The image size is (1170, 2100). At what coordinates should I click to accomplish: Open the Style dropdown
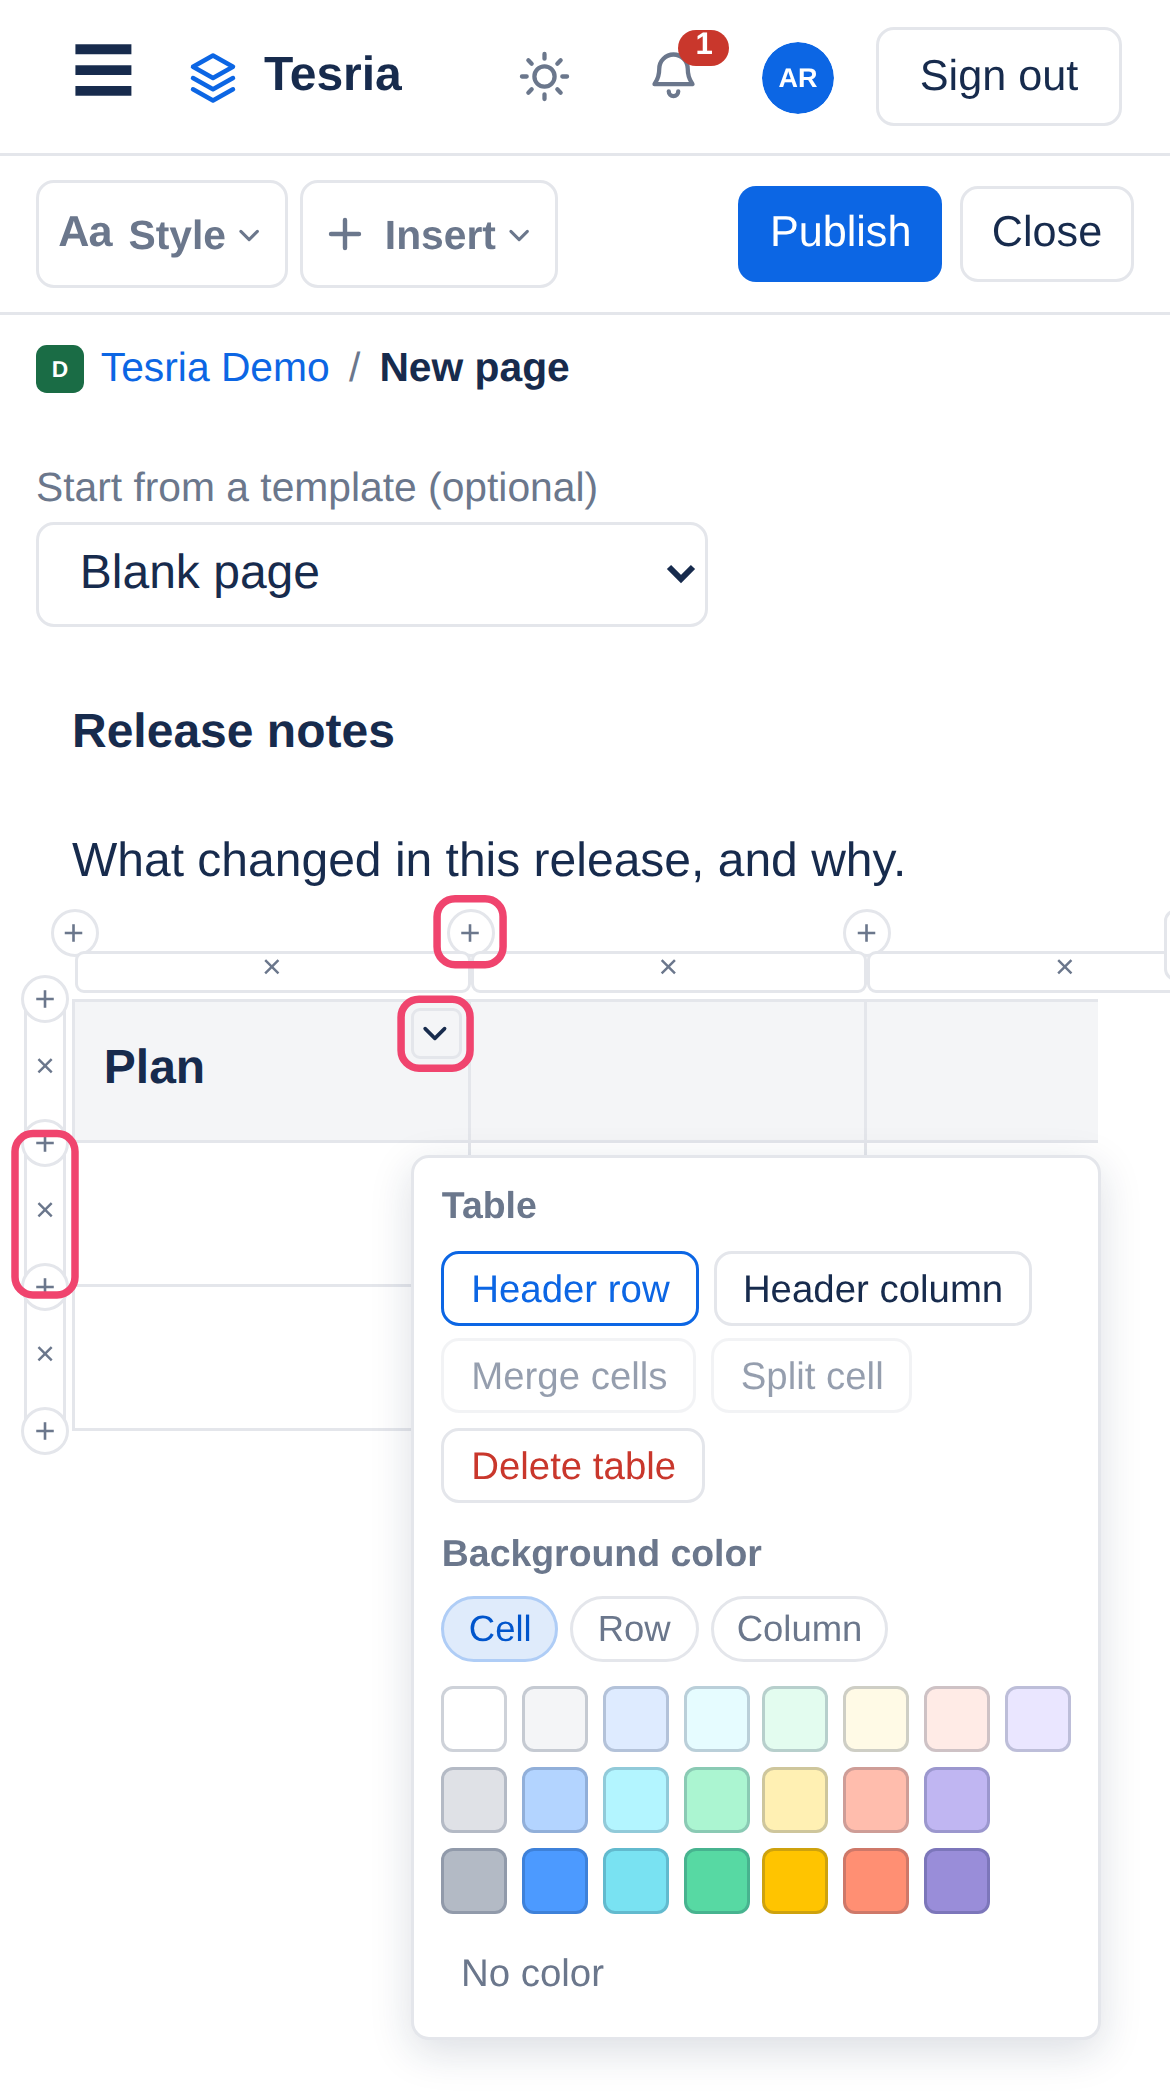pos(162,234)
